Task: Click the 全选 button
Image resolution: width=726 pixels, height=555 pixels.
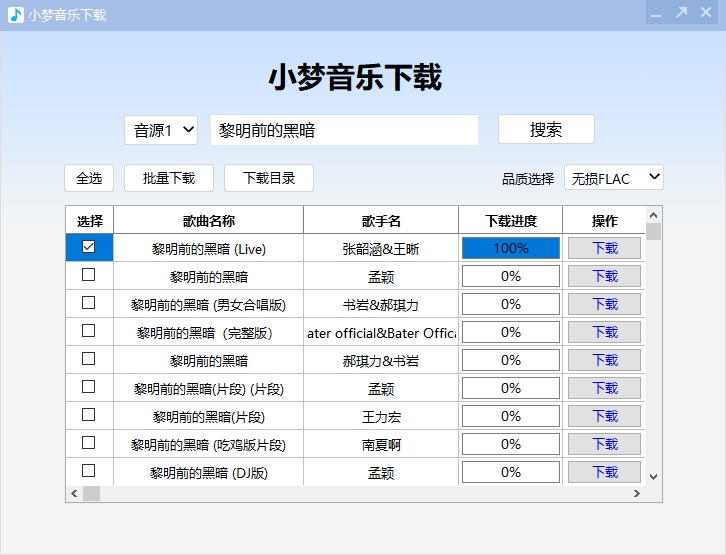Action: (x=89, y=178)
